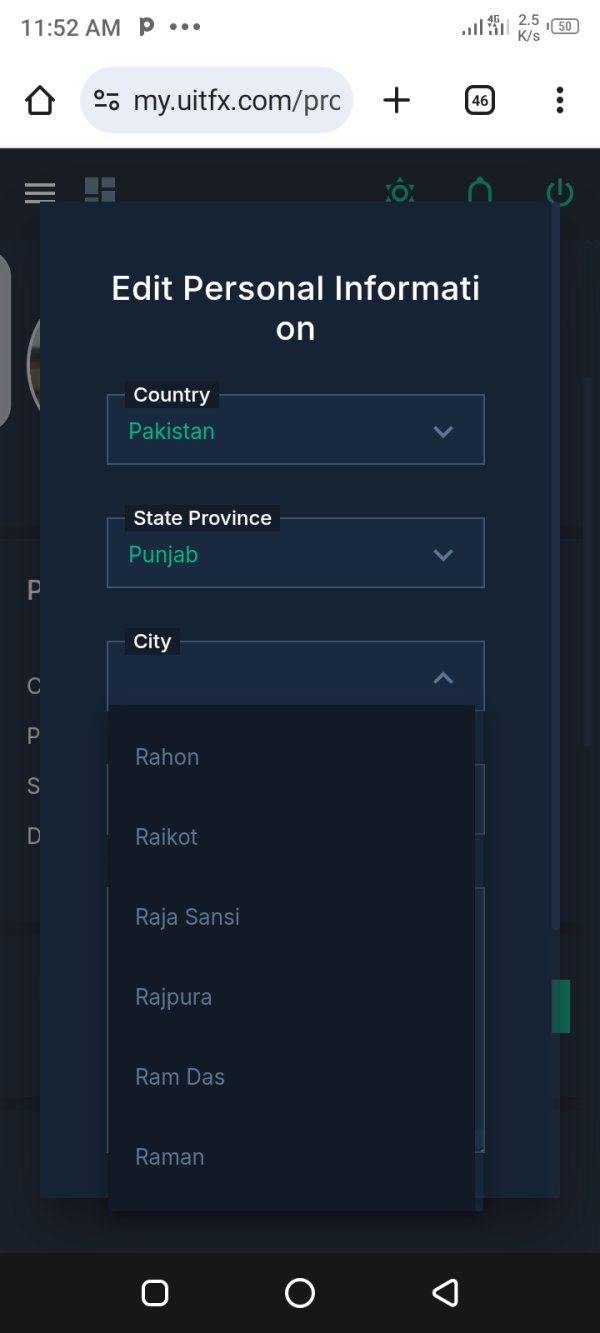Image resolution: width=600 pixels, height=1333 pixels.
Task: Select Rajpura as the city
Action: tap(173, 997)
